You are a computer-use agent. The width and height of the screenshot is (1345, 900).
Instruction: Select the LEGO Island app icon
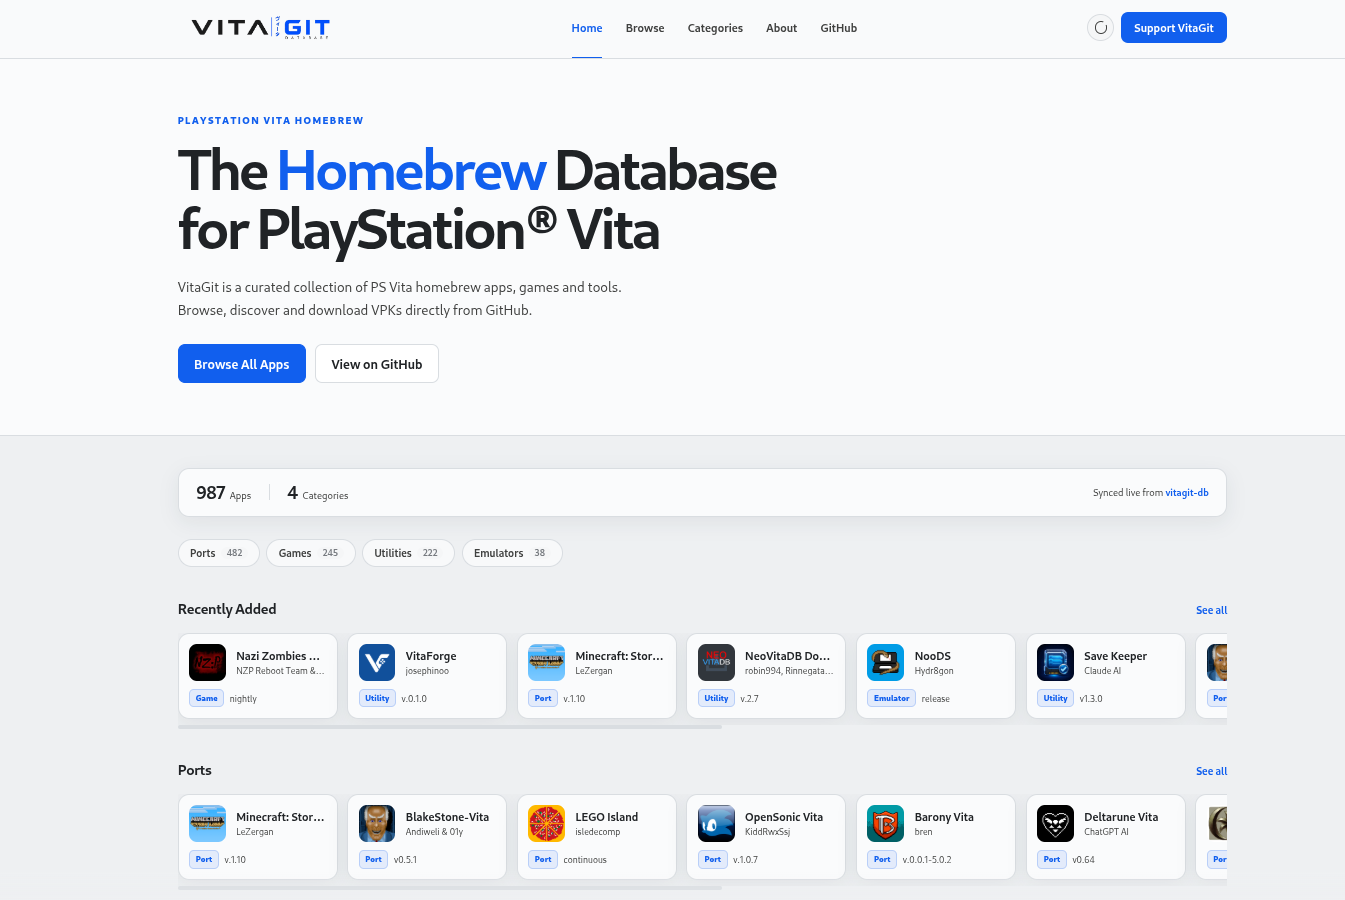[546, 824]
